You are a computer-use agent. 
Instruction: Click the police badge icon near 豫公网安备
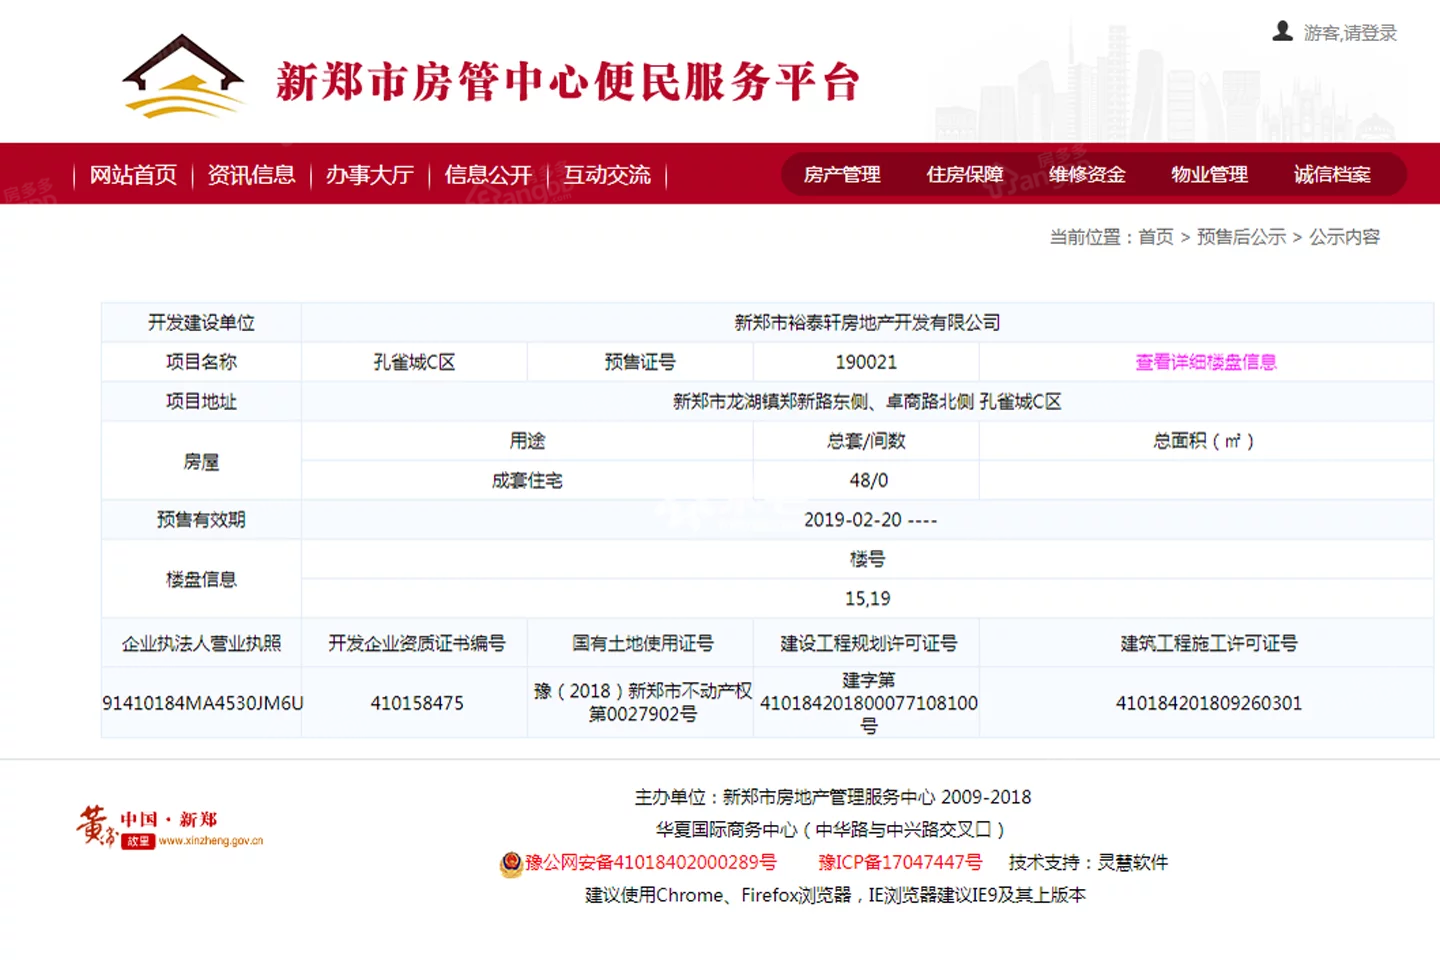point(511,863)
